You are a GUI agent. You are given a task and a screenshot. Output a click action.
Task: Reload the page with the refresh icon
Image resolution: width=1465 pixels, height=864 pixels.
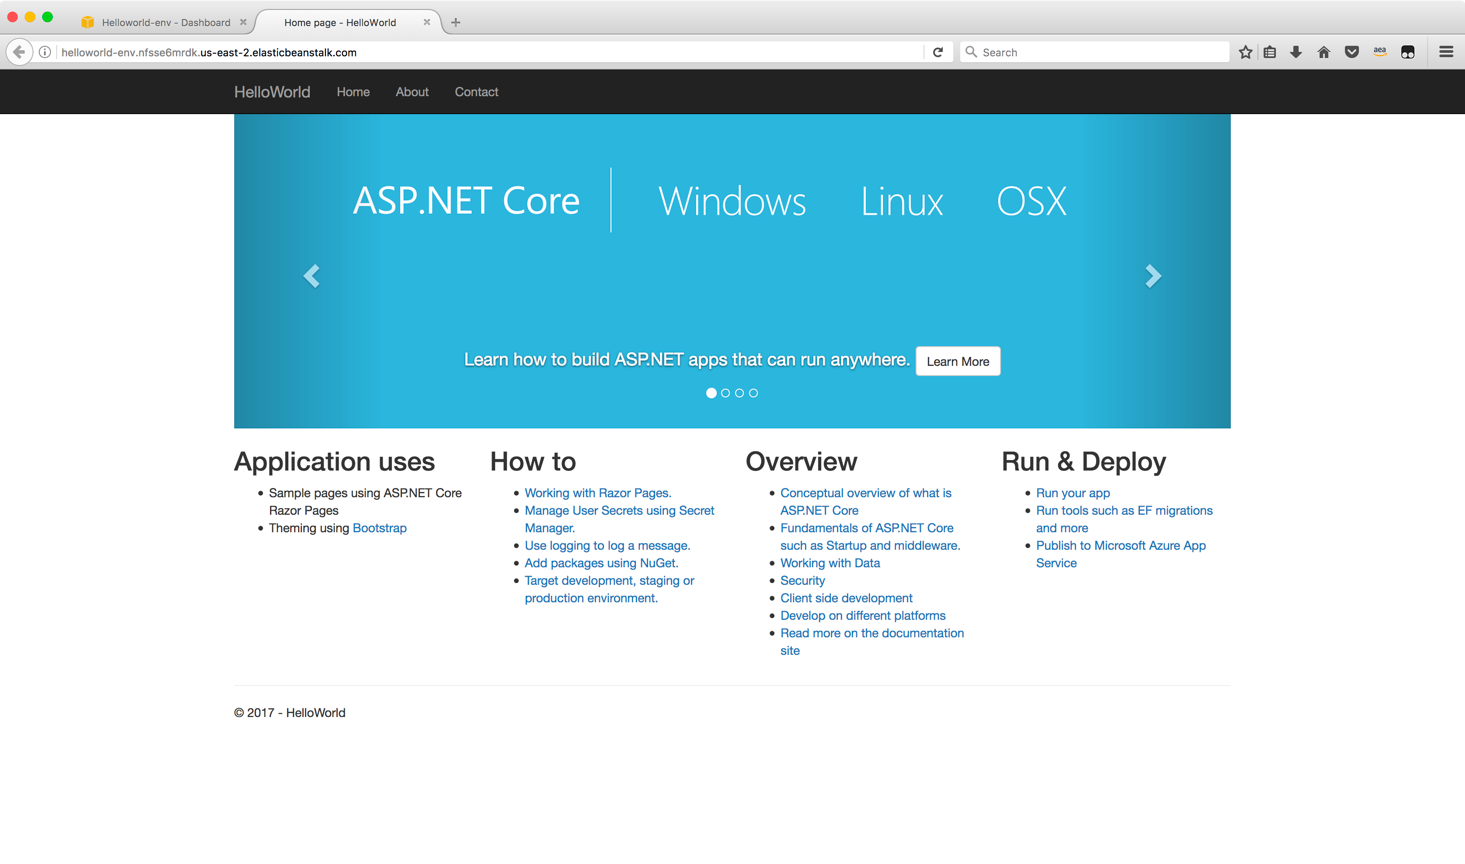click(938, 52)
